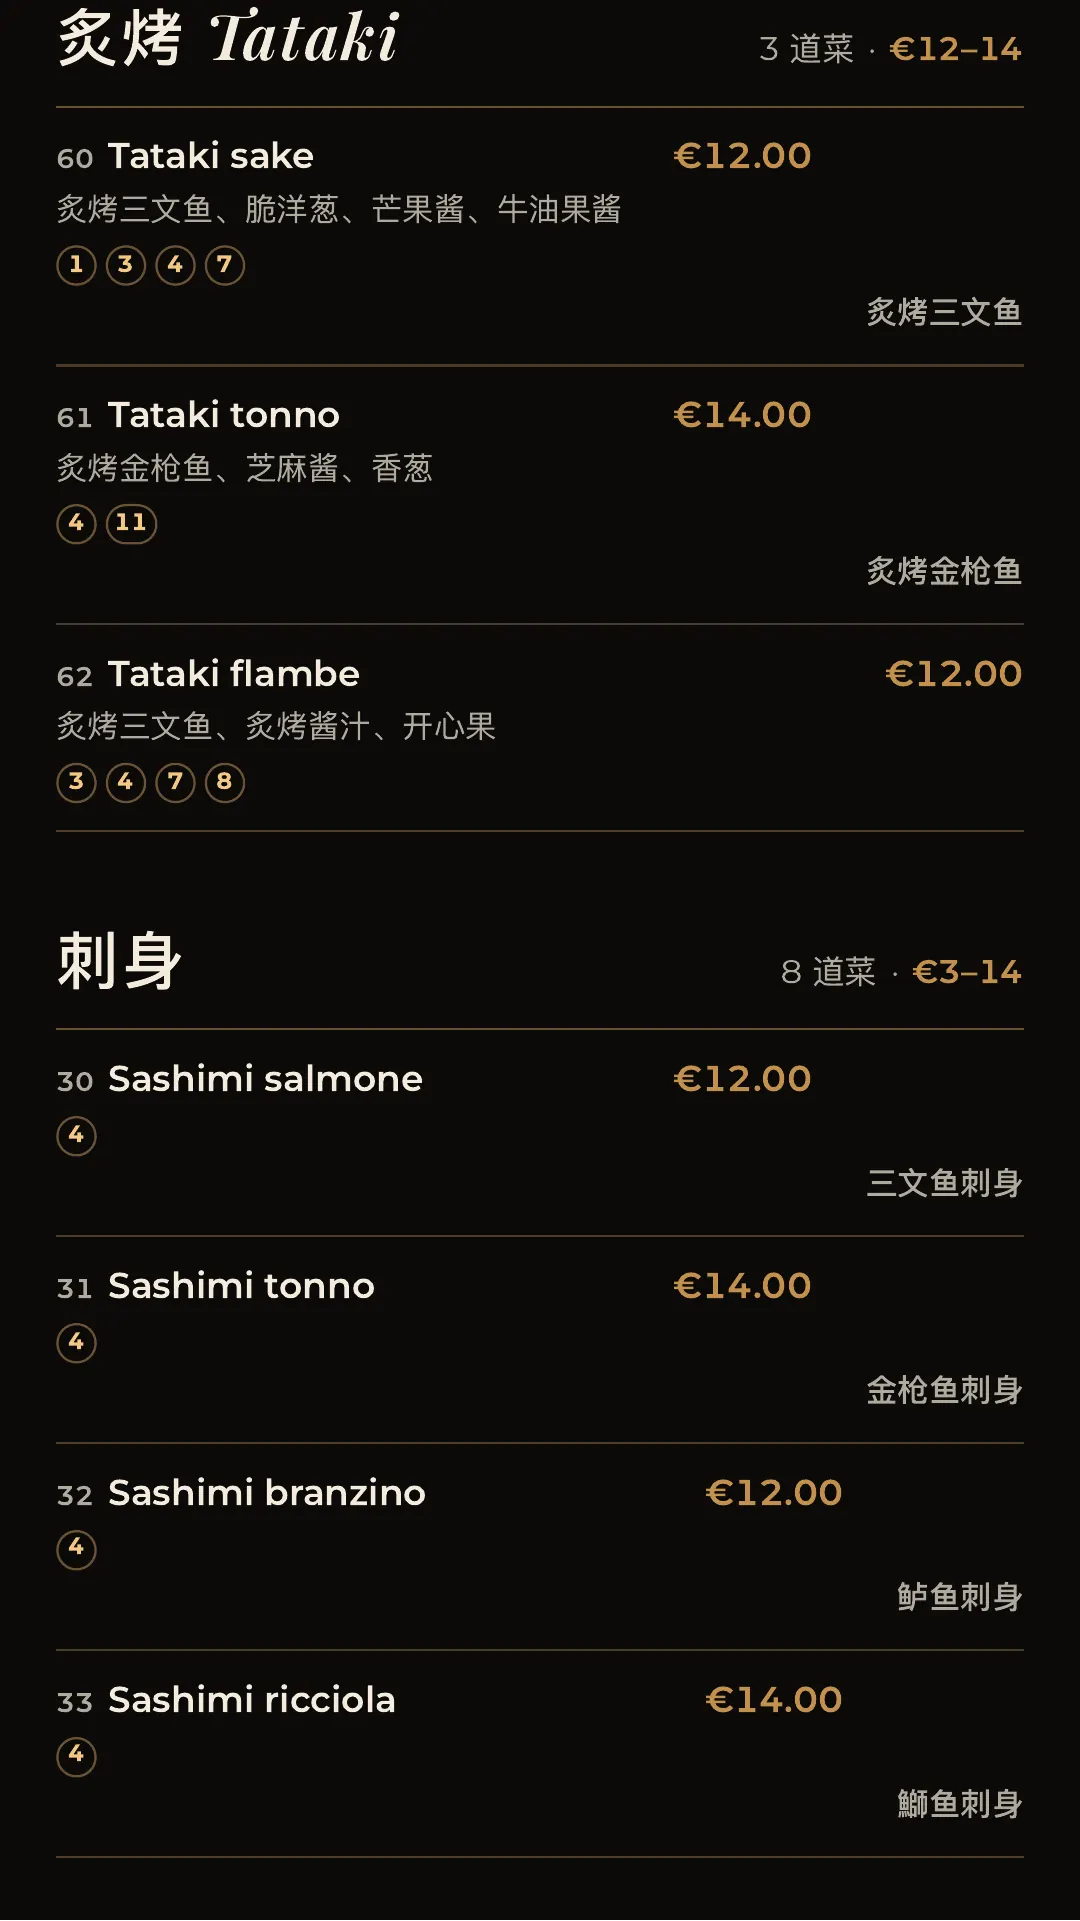This screenshot has height=1921, width=1080.
Task: Open the Tataki sake dish entry
Action: pos(540,237)
